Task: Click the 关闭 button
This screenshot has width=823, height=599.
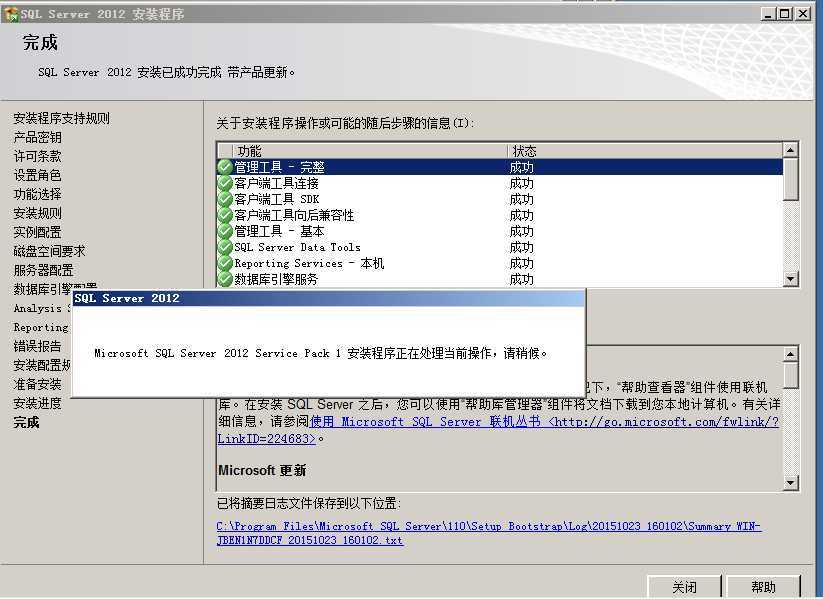Action: click(x=684, y=587)
